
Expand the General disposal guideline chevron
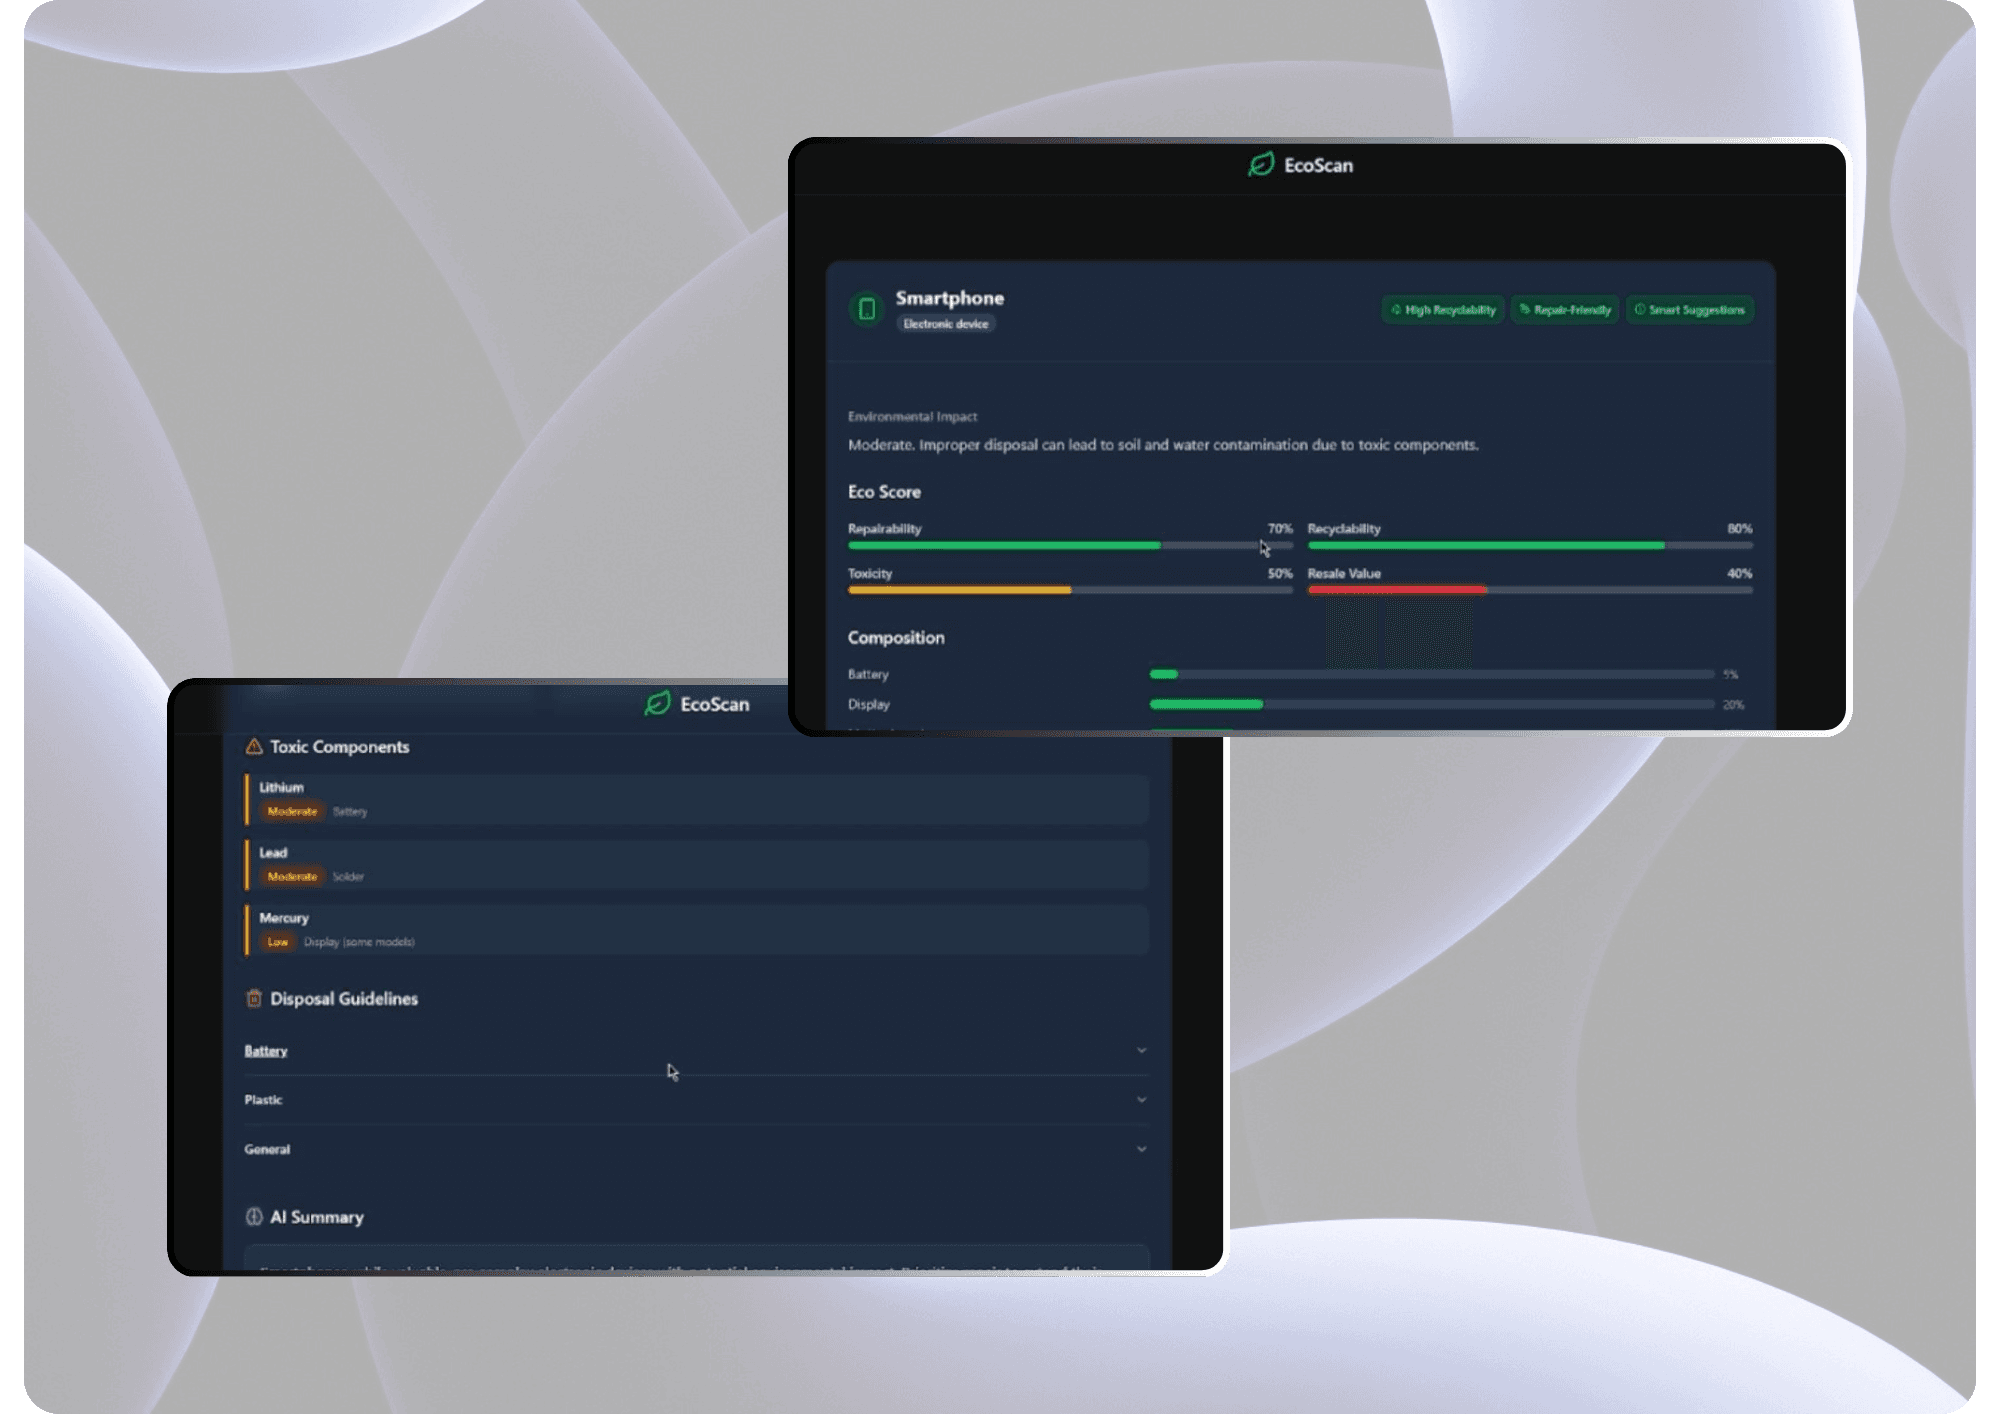(x=1141, y=1149)
